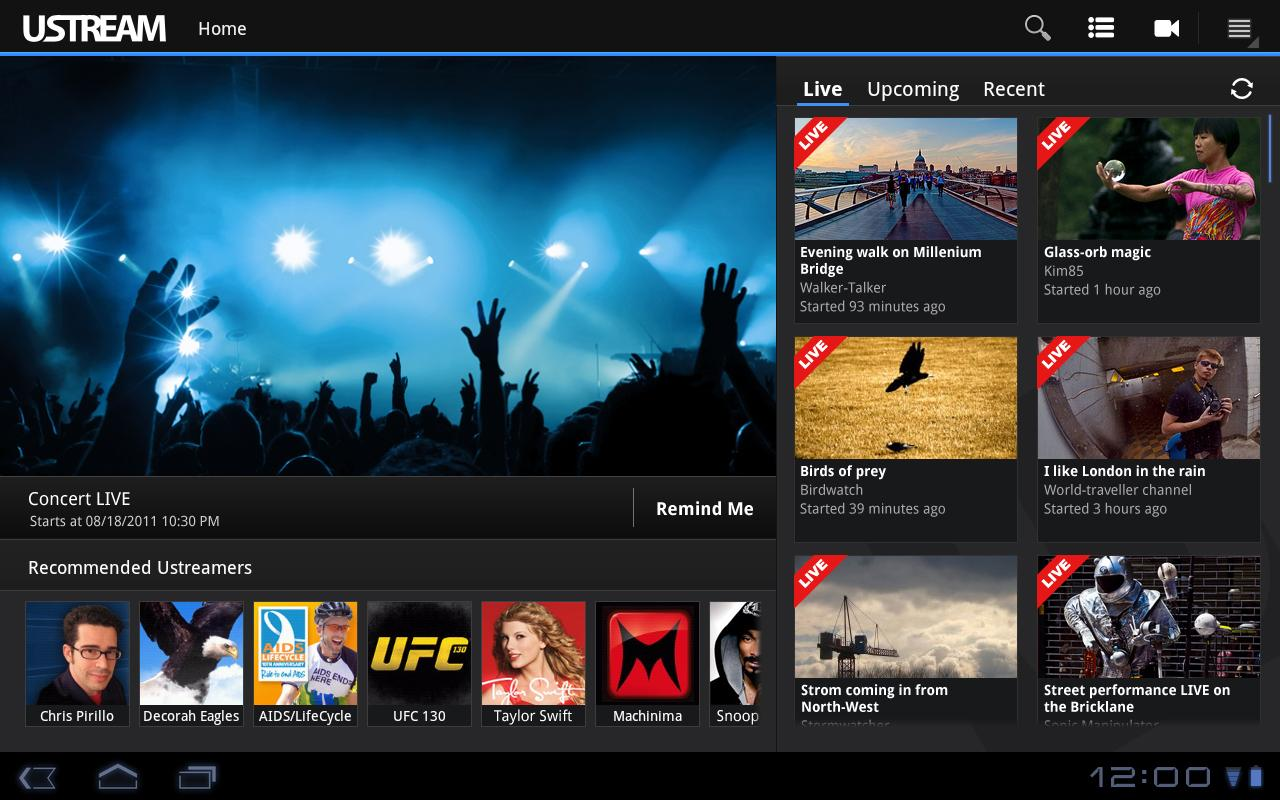Refresh the live streams list
The width and height of the screenshot is (1280, 800).
pyautogui.click(x=1241, y=89)
